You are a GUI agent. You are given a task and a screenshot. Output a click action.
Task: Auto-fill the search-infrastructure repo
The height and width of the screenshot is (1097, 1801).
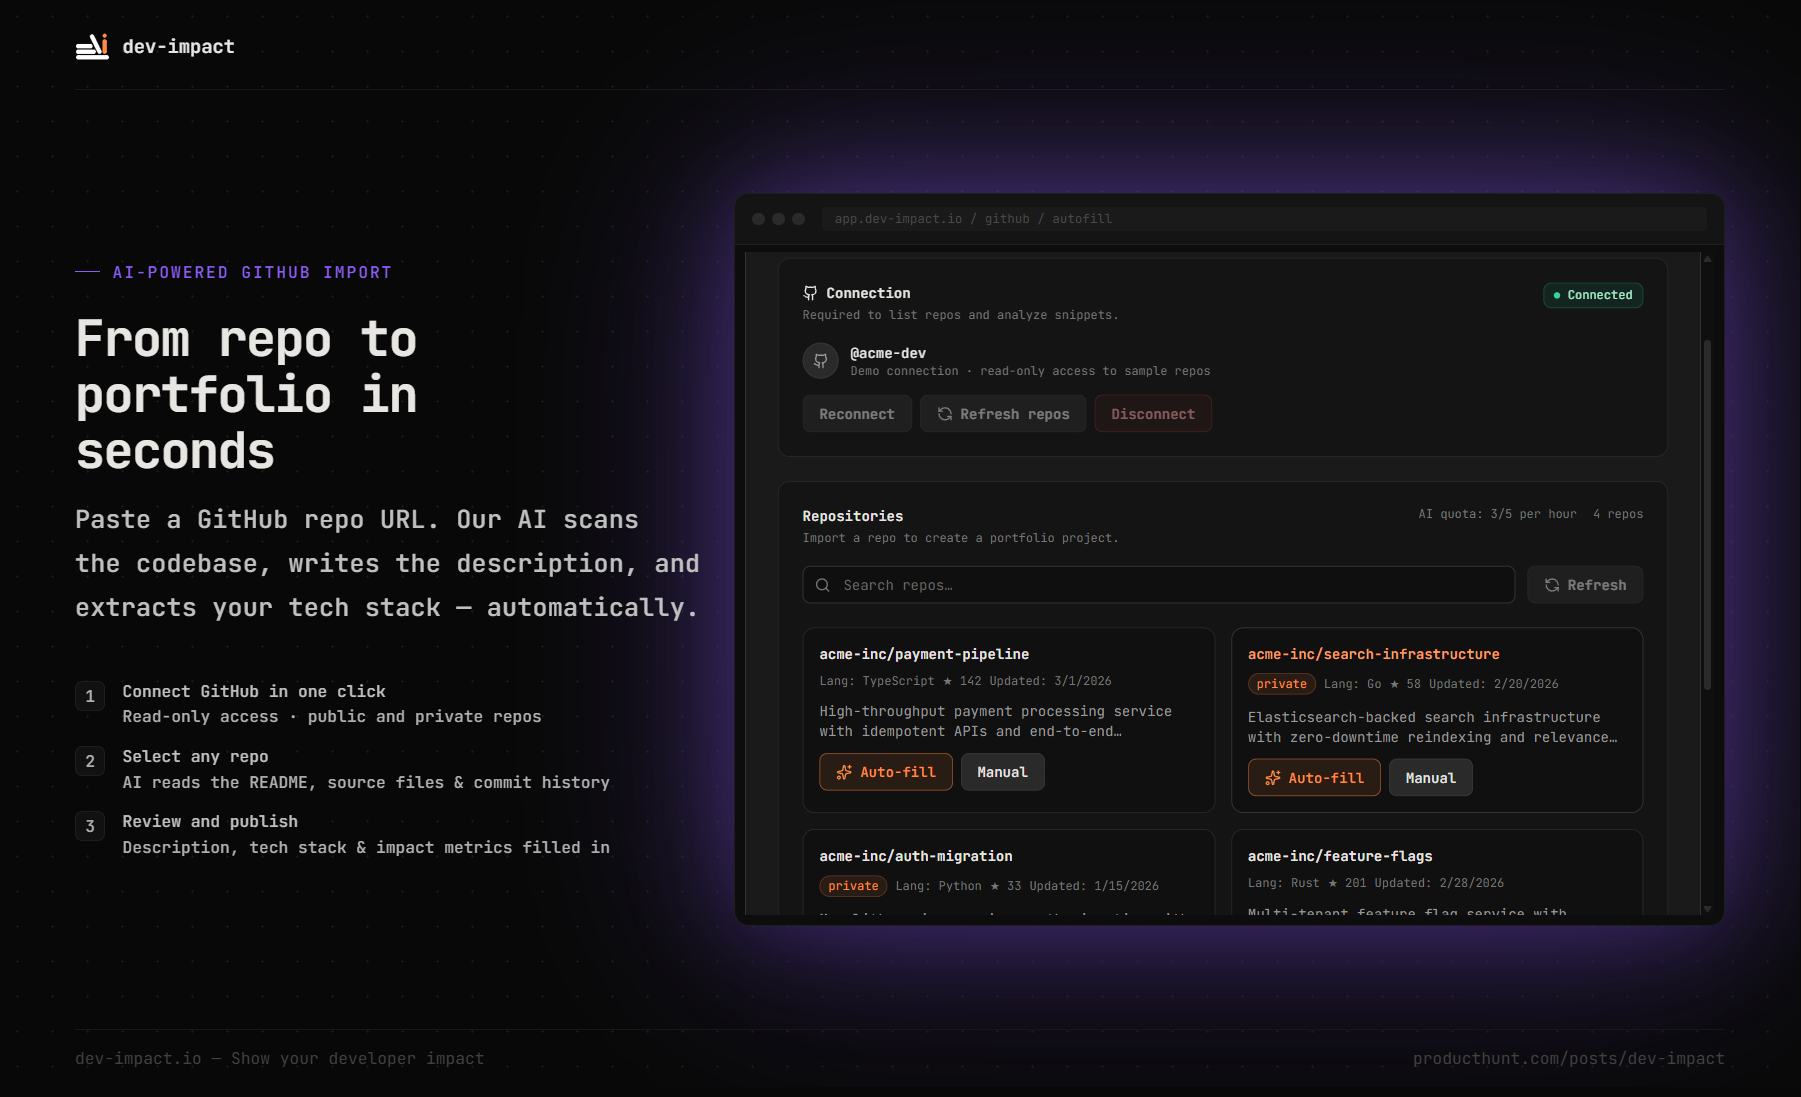pyautogui.click(x=1314, y=778)
